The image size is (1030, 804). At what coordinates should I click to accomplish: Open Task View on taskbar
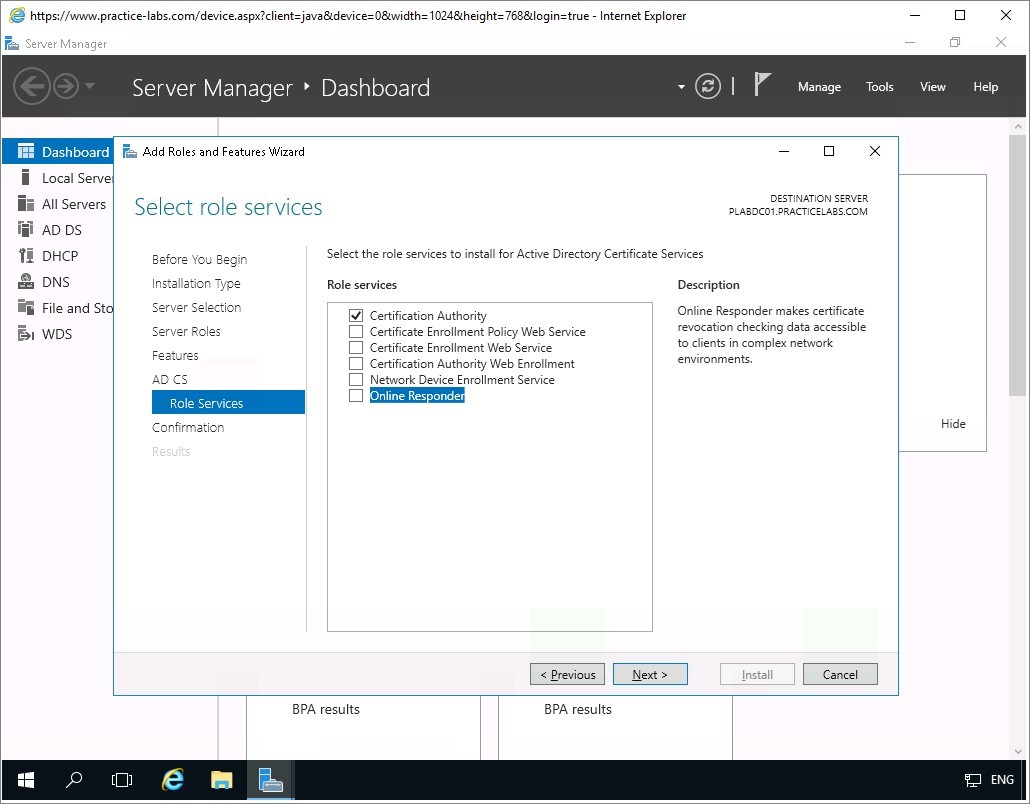point(122,780)
